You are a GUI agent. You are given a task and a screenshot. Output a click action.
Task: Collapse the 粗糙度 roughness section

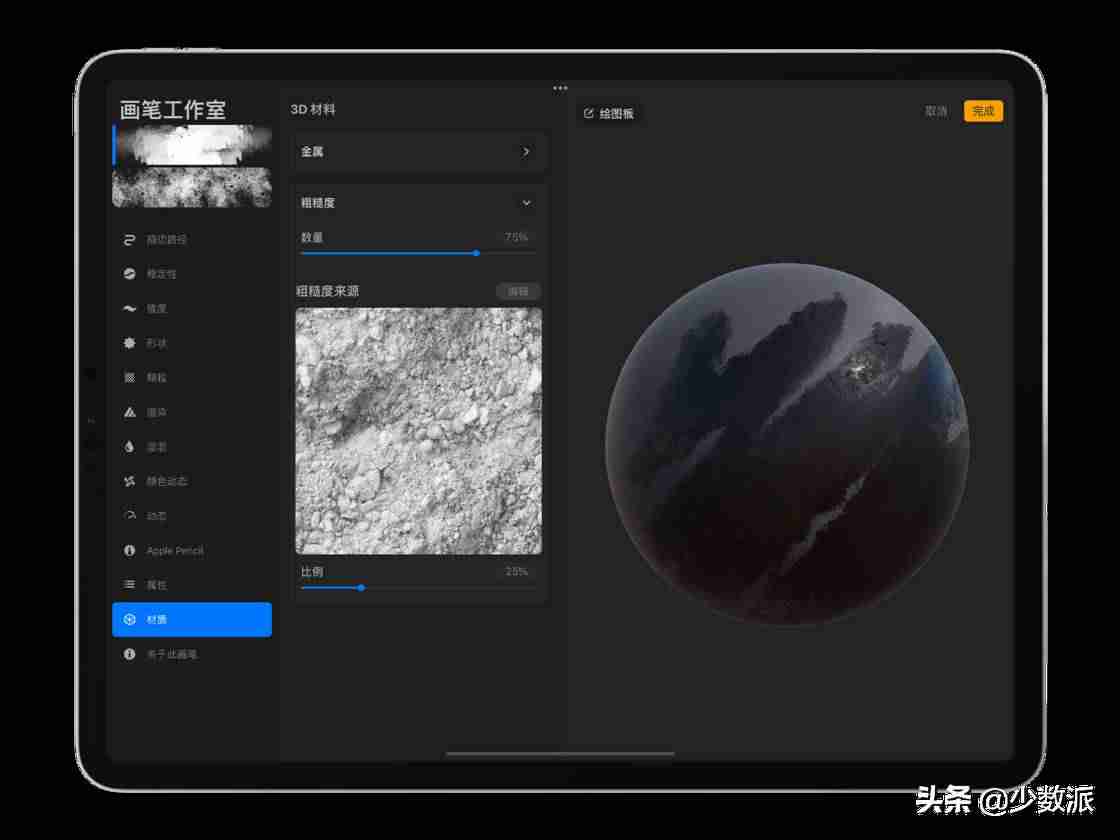click(420, 203)
